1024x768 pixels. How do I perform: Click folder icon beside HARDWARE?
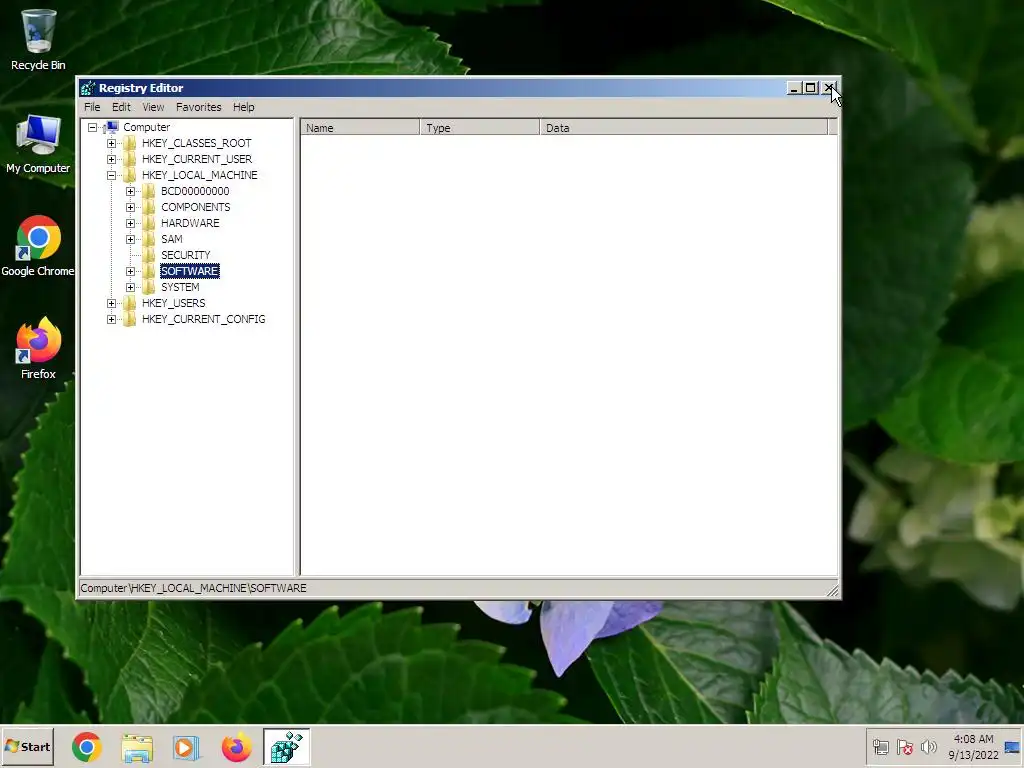(149, 223)
